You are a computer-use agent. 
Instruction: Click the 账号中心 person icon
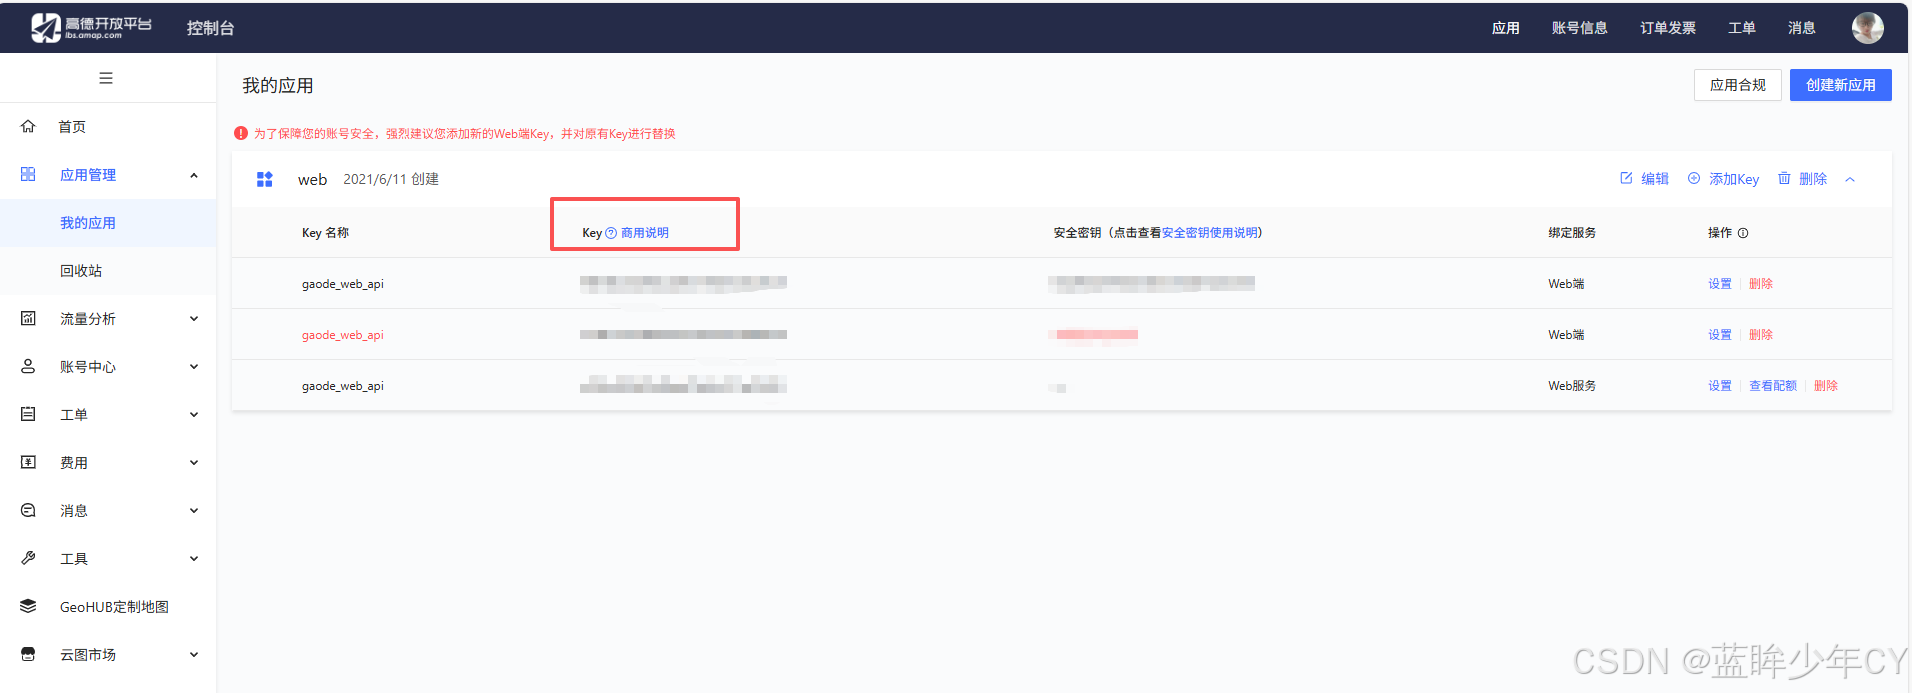(28, 366)
